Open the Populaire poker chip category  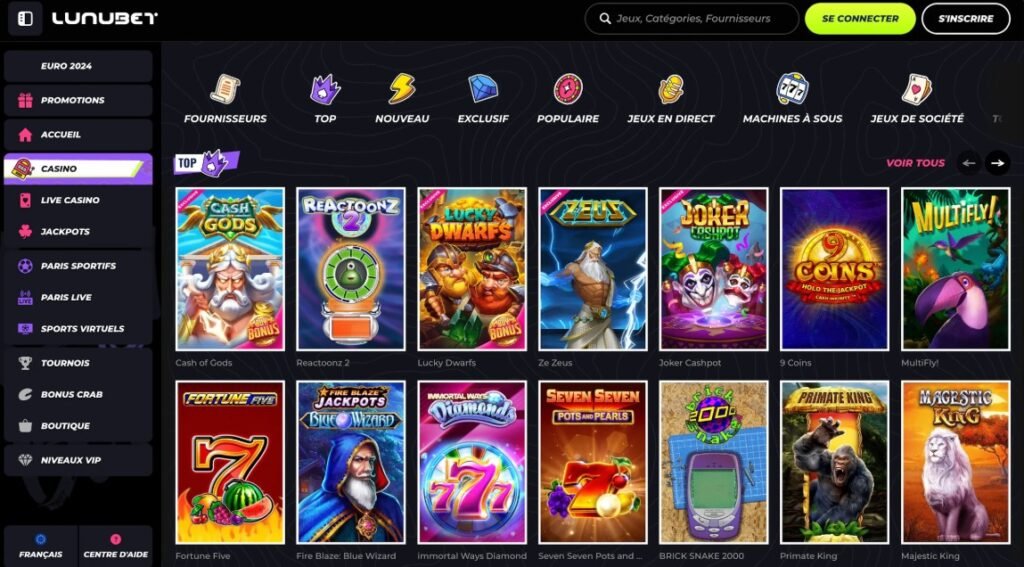pos(568,90)
